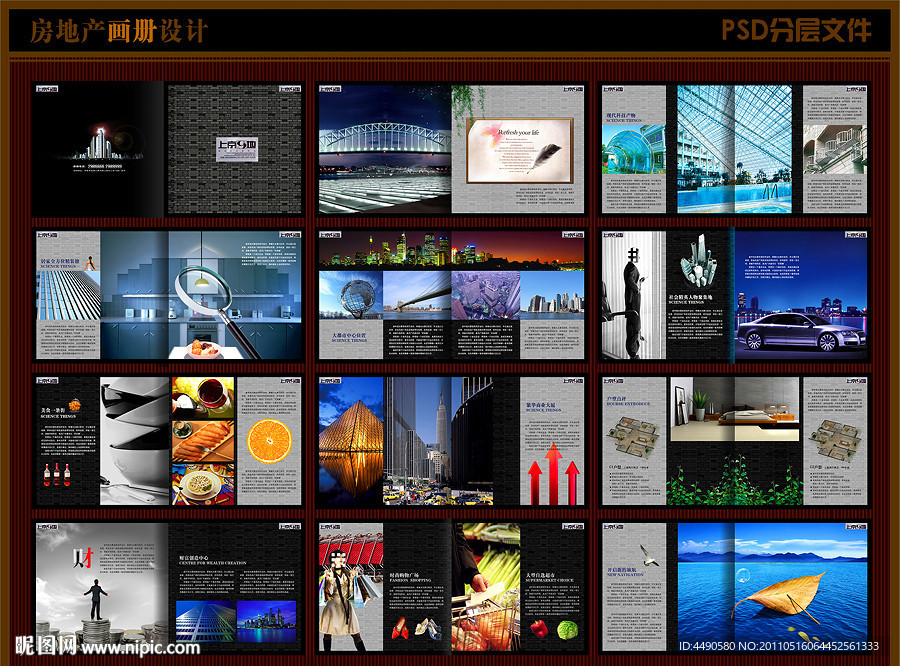
Task: Click the HOURSE INTRODUCE heading text
Action: (x=629, y=404)
